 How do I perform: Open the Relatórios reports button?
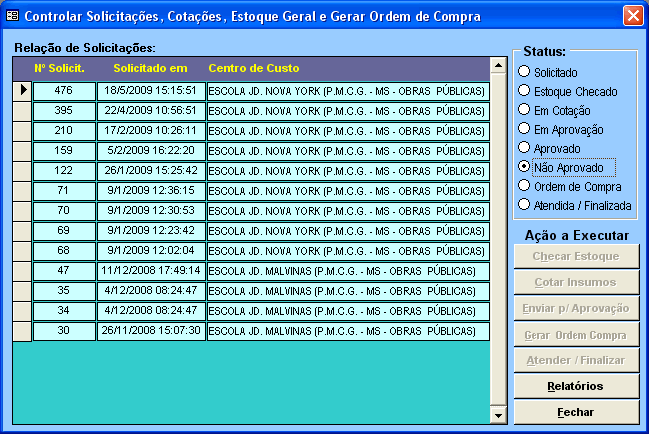[575, 386]
